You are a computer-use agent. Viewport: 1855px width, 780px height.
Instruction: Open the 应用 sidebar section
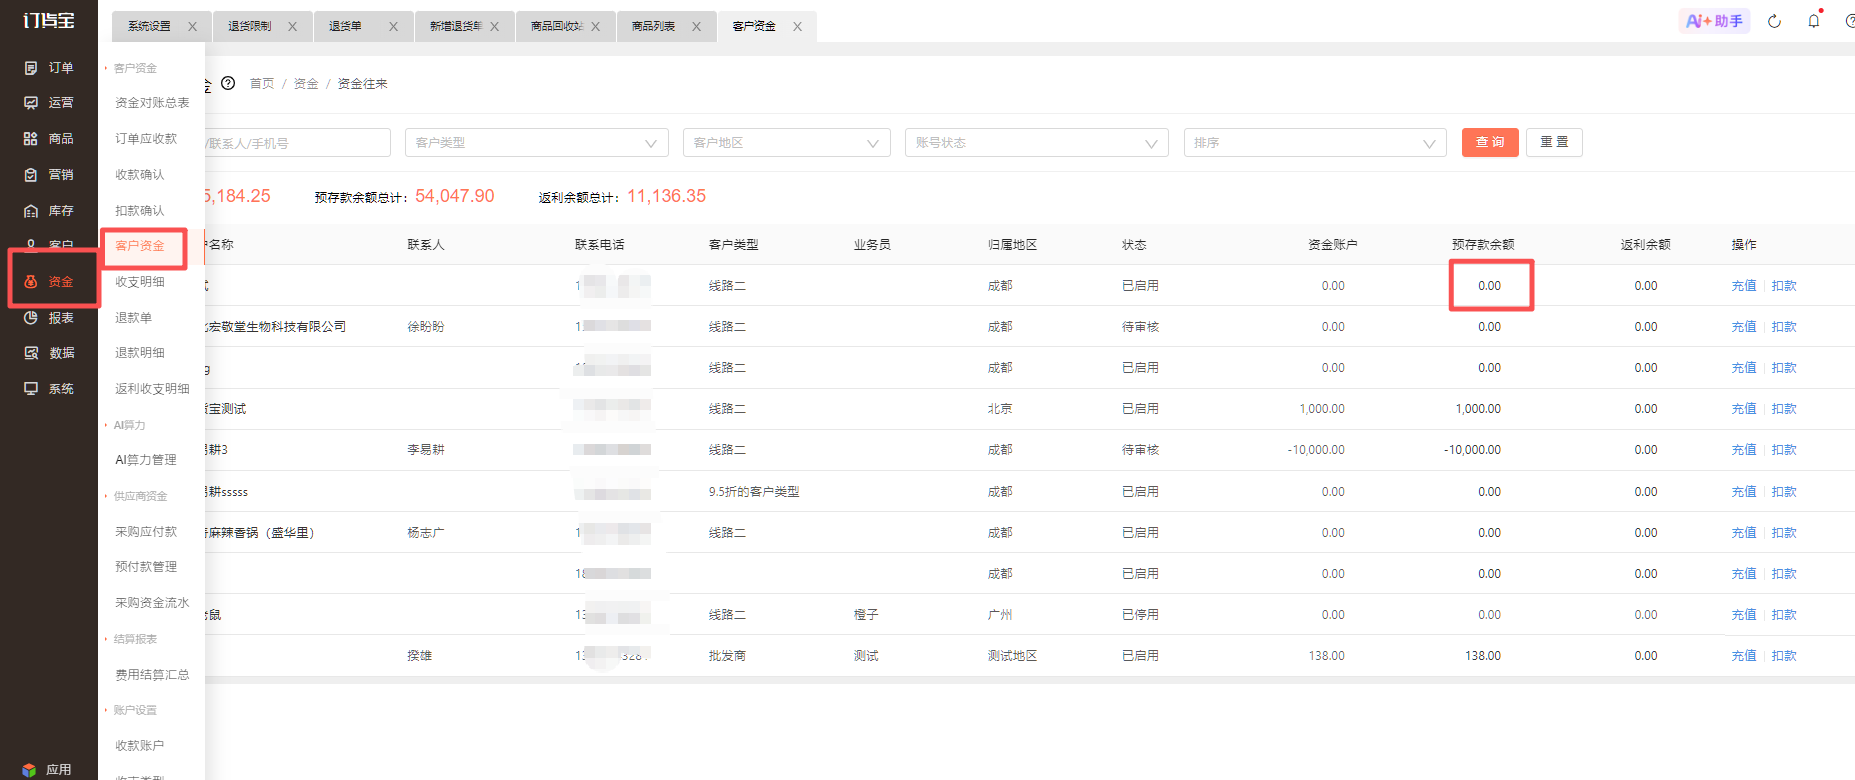coord(47,770)
